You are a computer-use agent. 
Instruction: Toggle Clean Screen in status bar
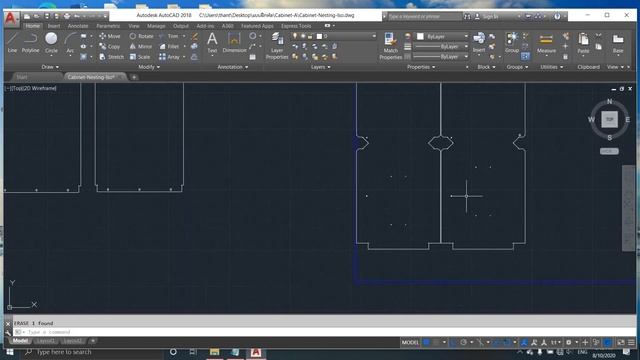click(x=620, y=342)
